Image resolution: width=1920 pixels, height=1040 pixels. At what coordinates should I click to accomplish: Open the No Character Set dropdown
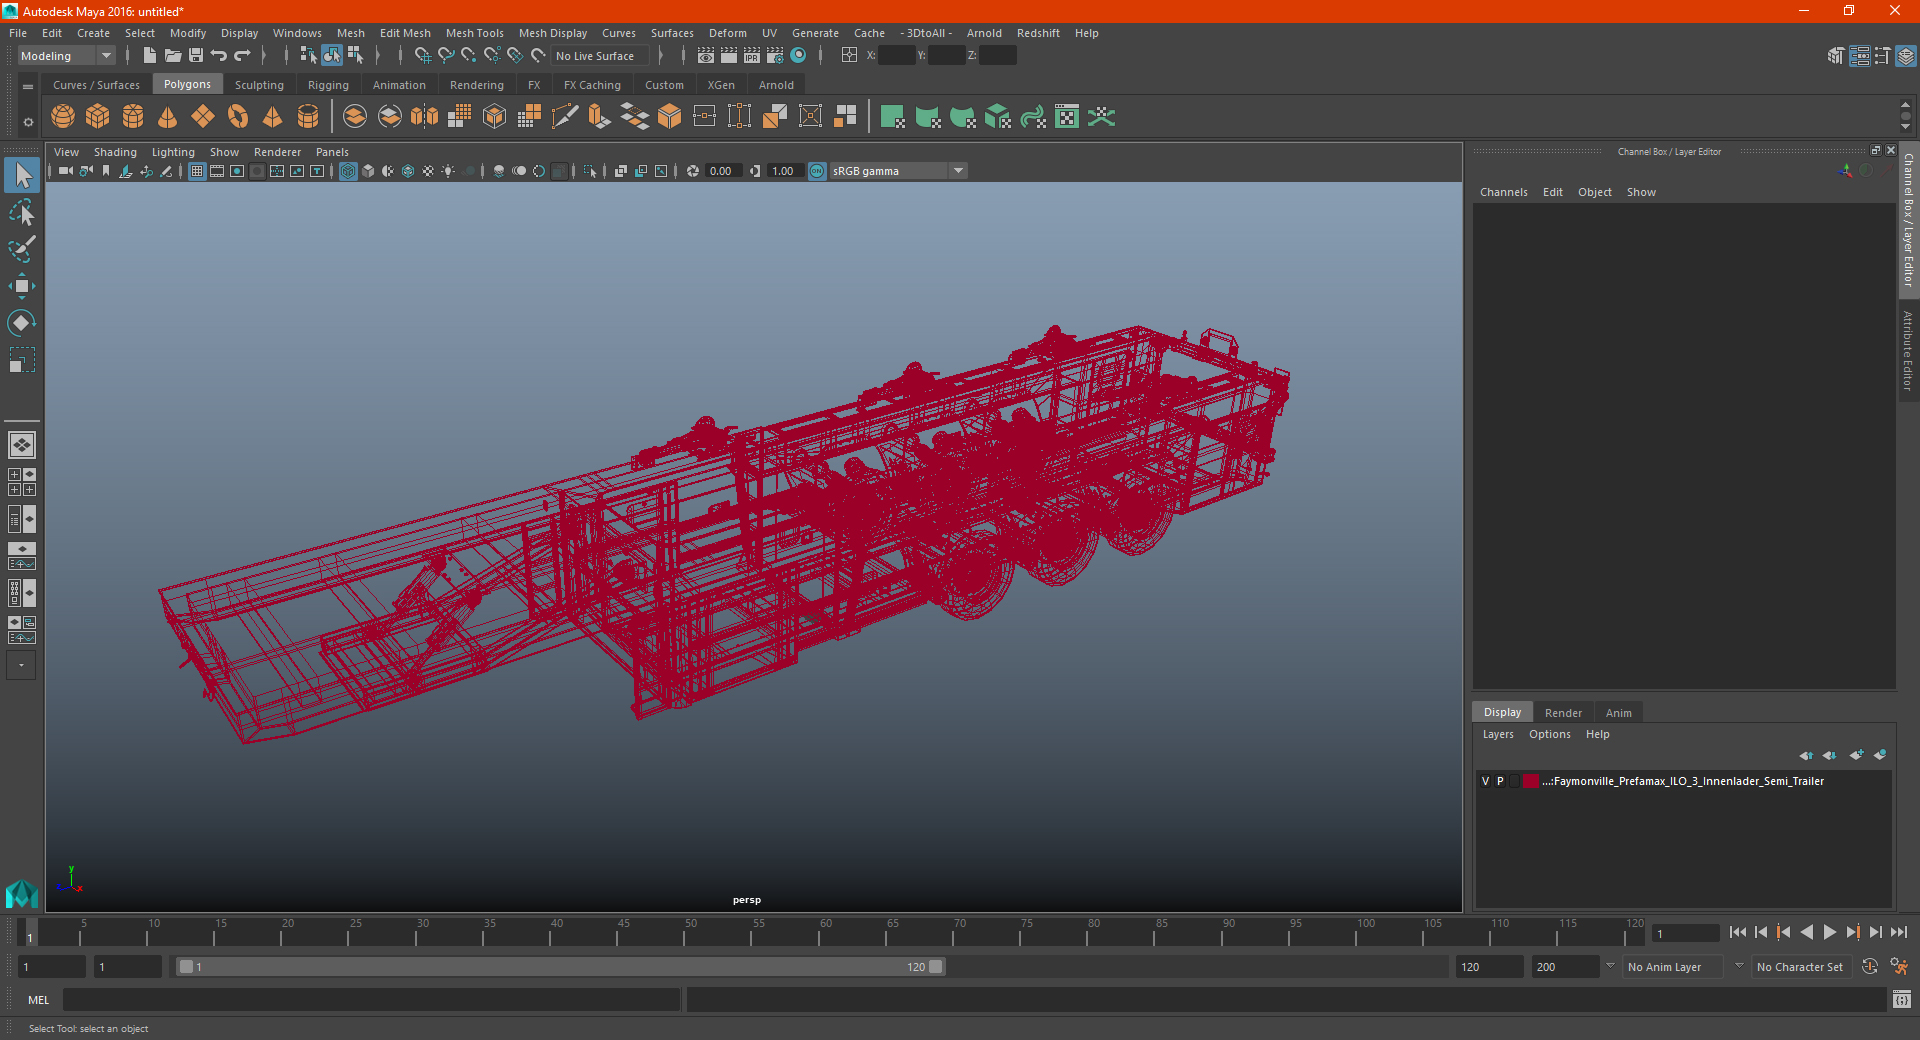[1802, 967]
